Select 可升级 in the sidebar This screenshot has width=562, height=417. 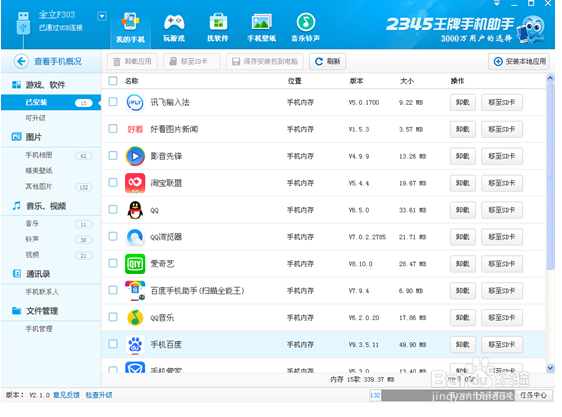pyautogui.click(x=35, y=118)
